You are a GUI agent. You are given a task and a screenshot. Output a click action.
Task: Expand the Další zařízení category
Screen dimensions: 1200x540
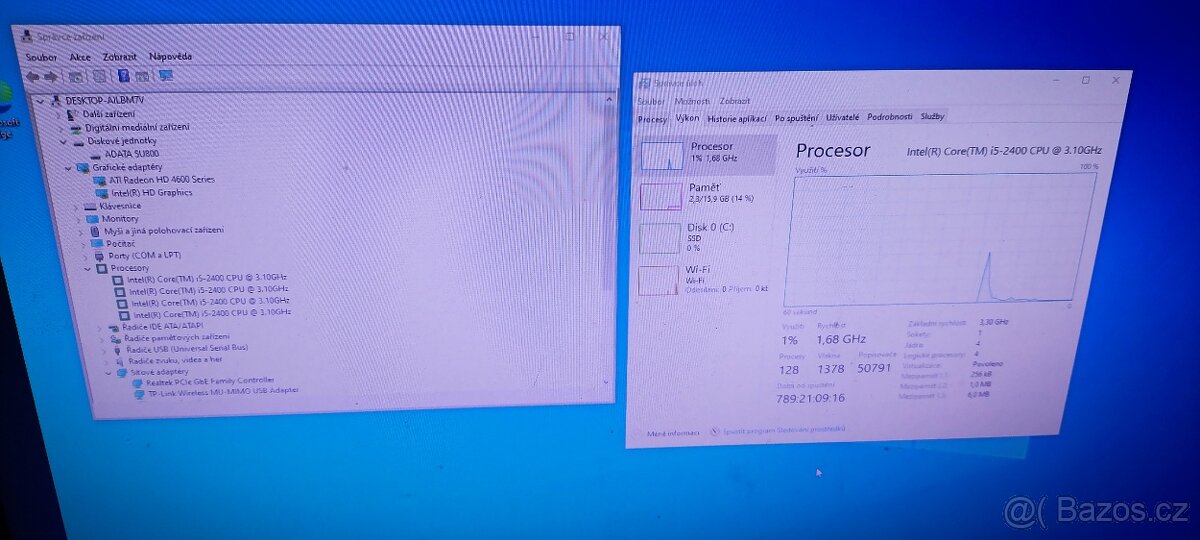click(x=57, y=115)
